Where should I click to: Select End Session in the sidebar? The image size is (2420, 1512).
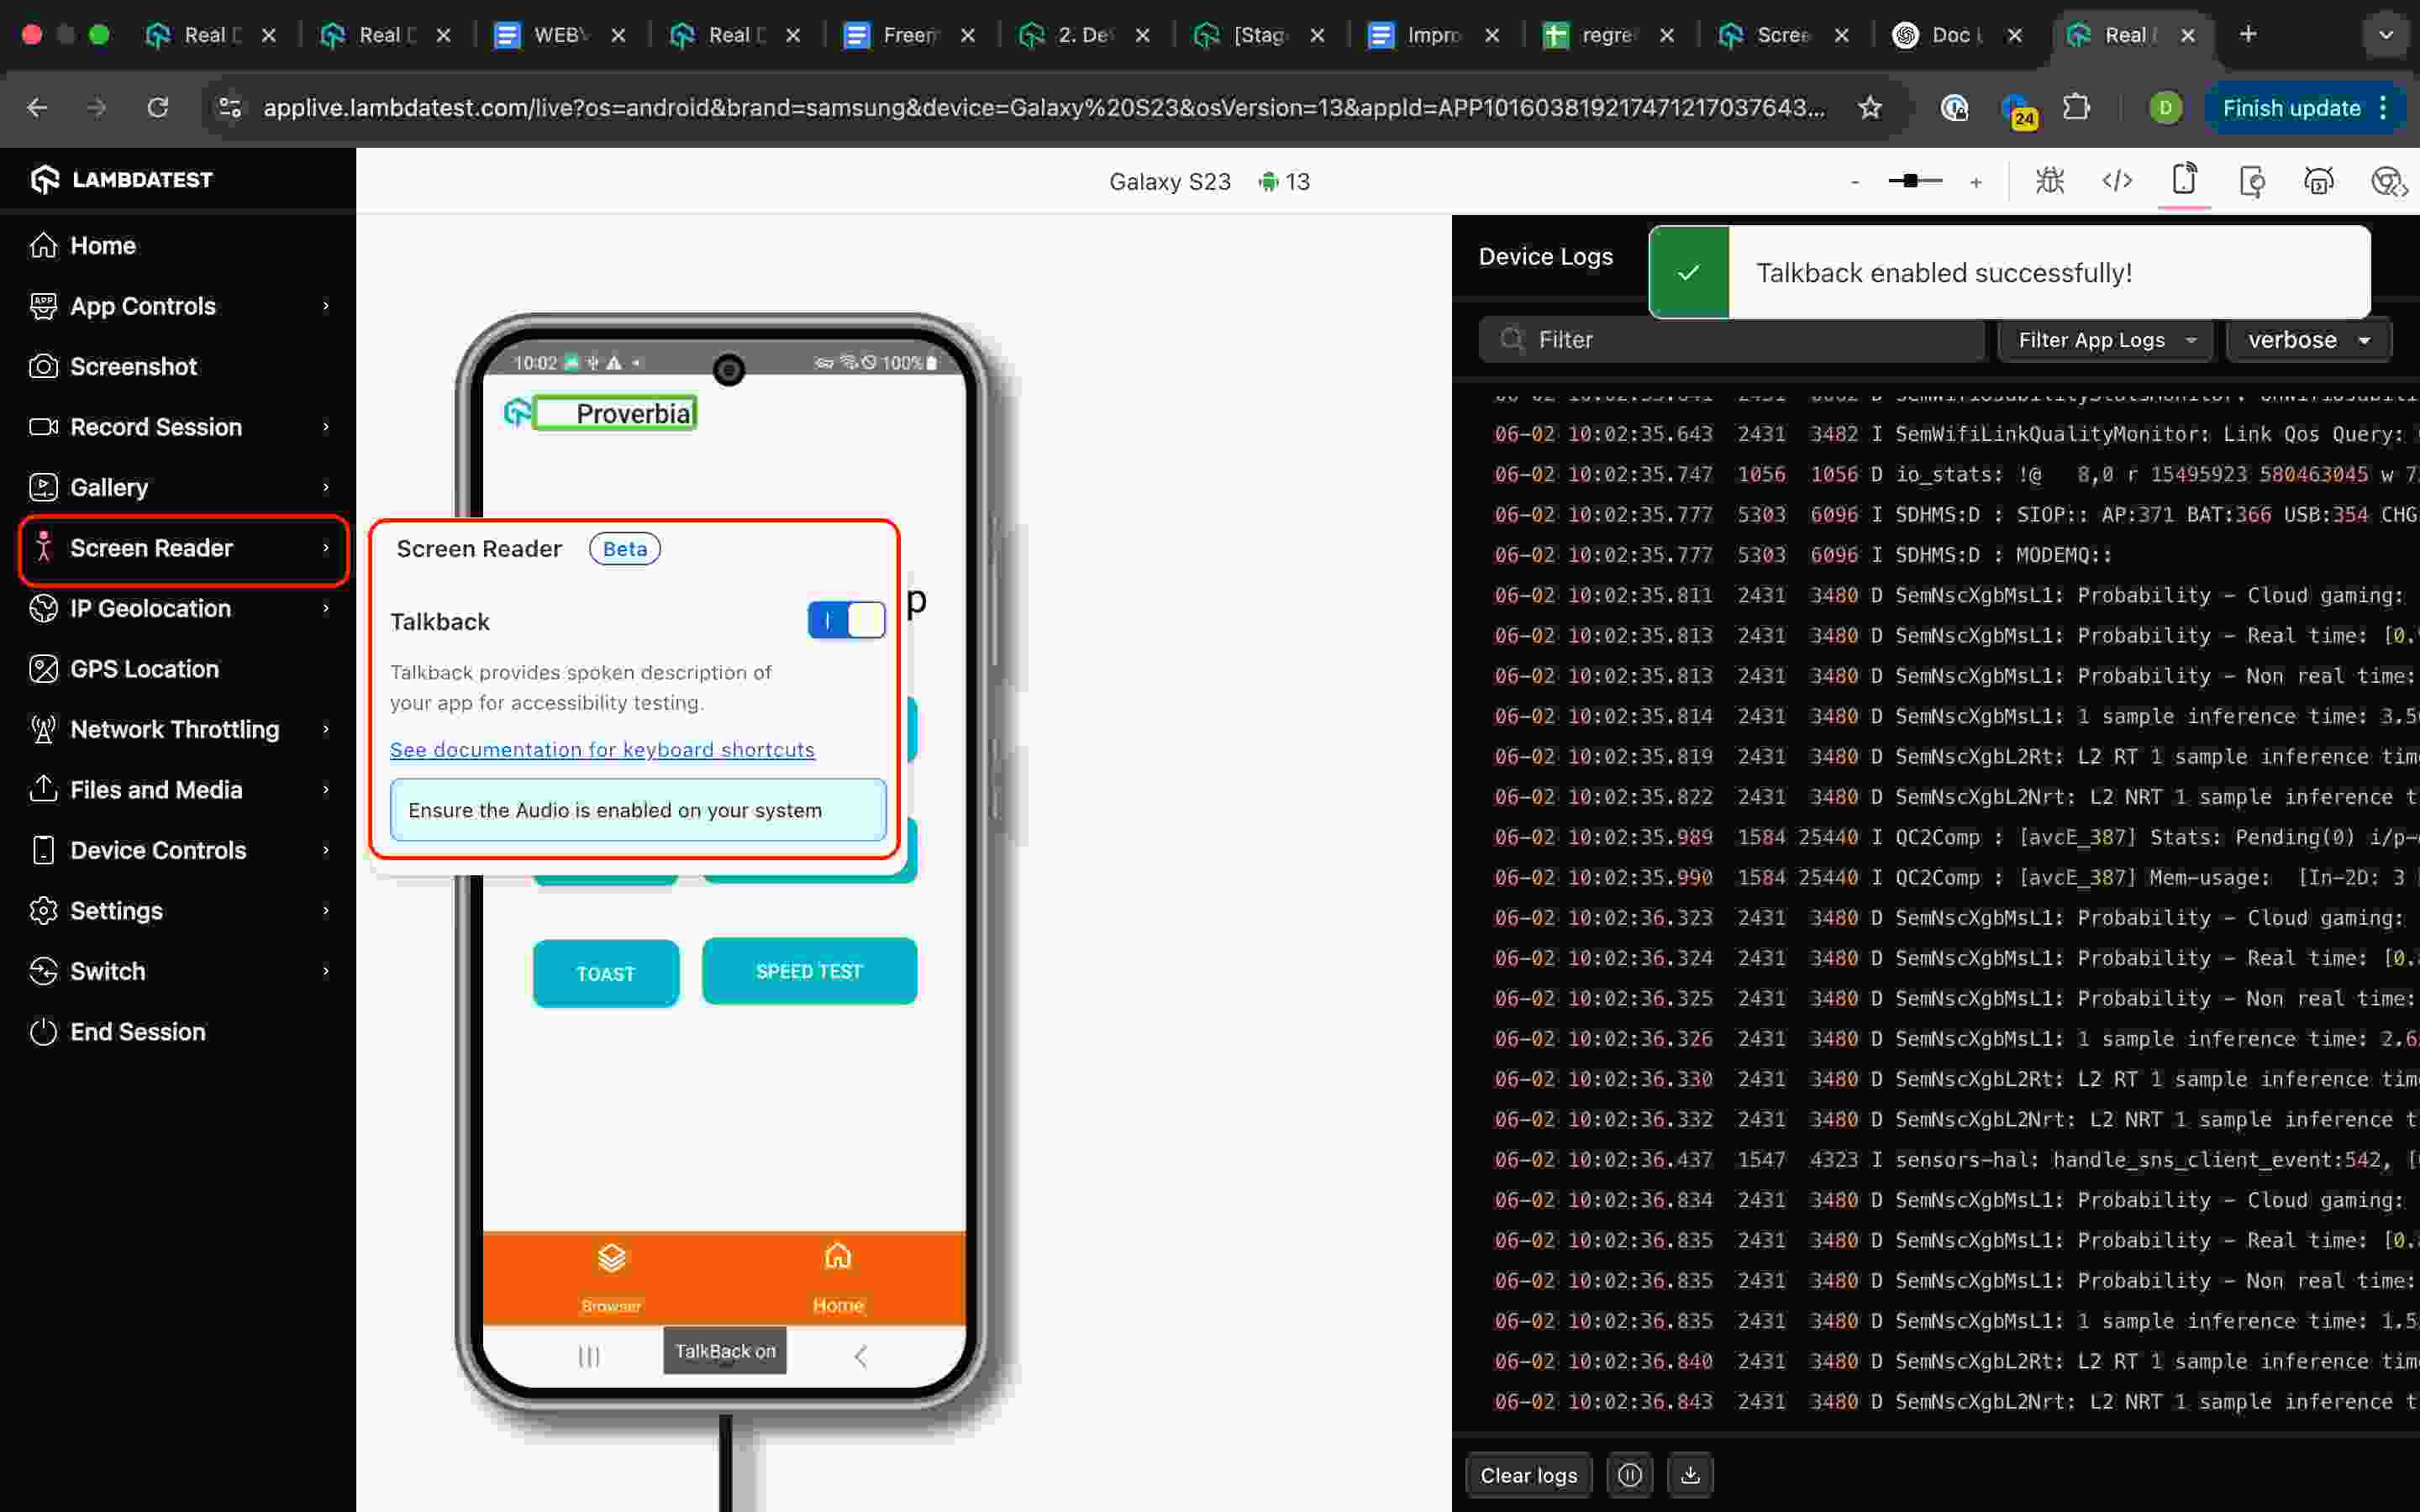point(137,1031)
